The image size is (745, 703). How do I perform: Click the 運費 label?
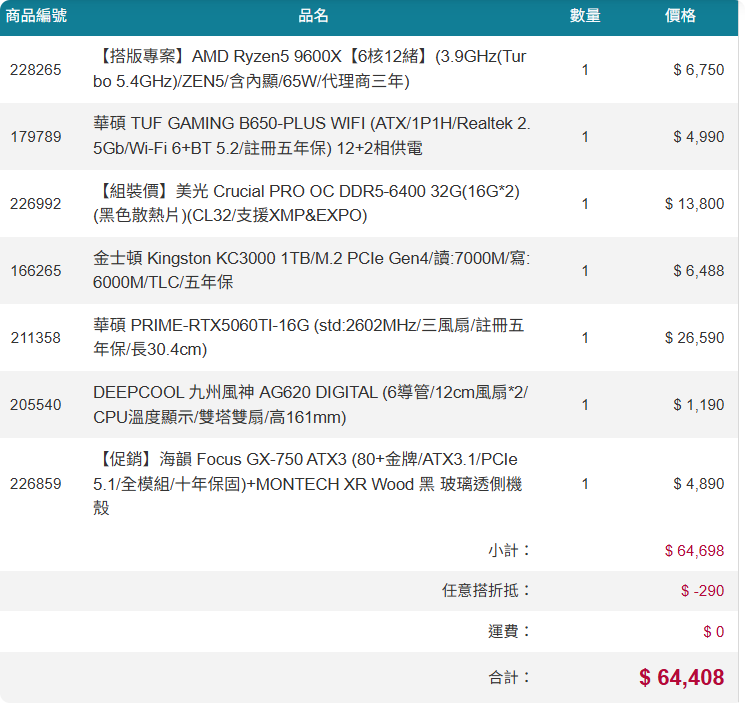coord(509,631)
